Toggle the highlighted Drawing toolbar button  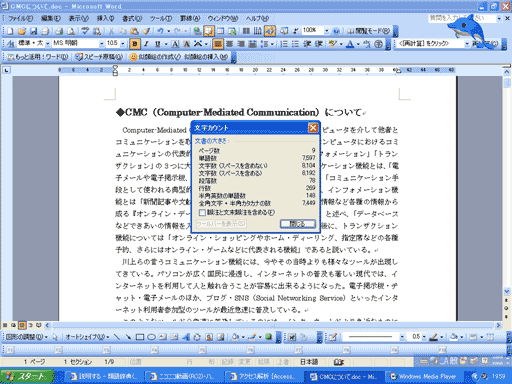270,31
